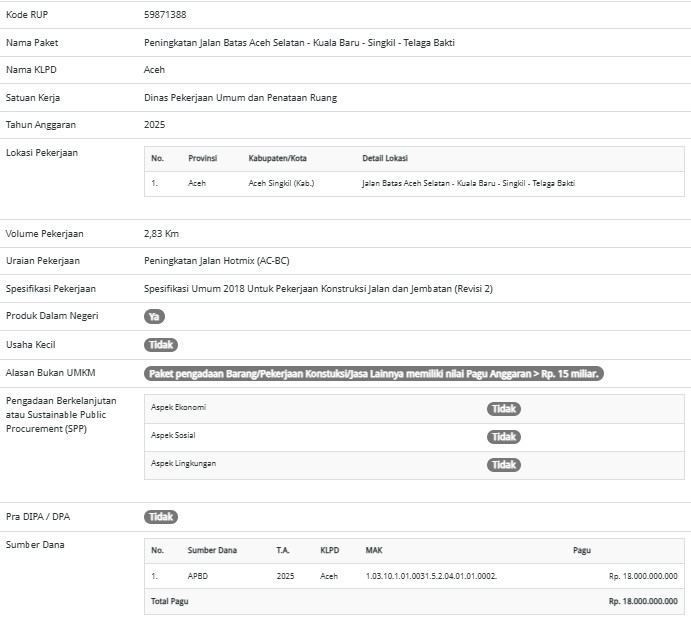The height and width of the screenshot is (629, 691).
Task: Click the APBD source cell in funding table
Action: tap(198, 576)
